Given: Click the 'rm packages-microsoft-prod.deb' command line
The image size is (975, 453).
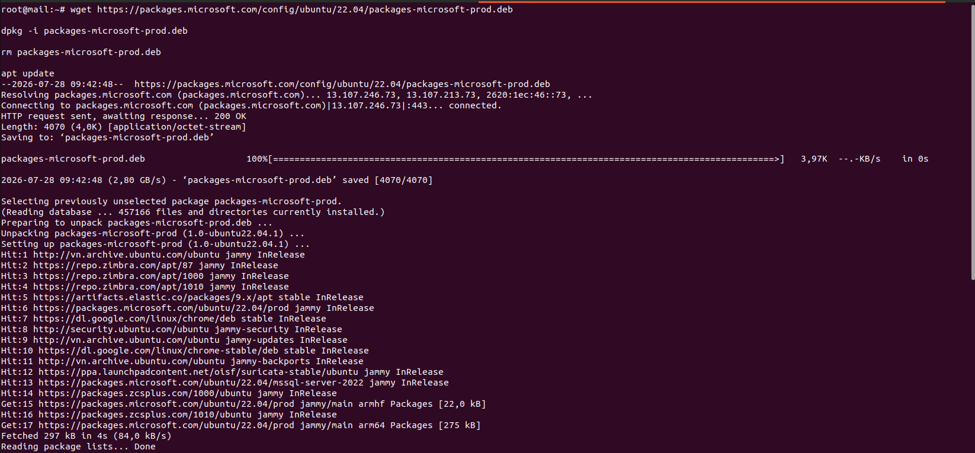Looking at the screenshot, I should (x=81, y=52).
